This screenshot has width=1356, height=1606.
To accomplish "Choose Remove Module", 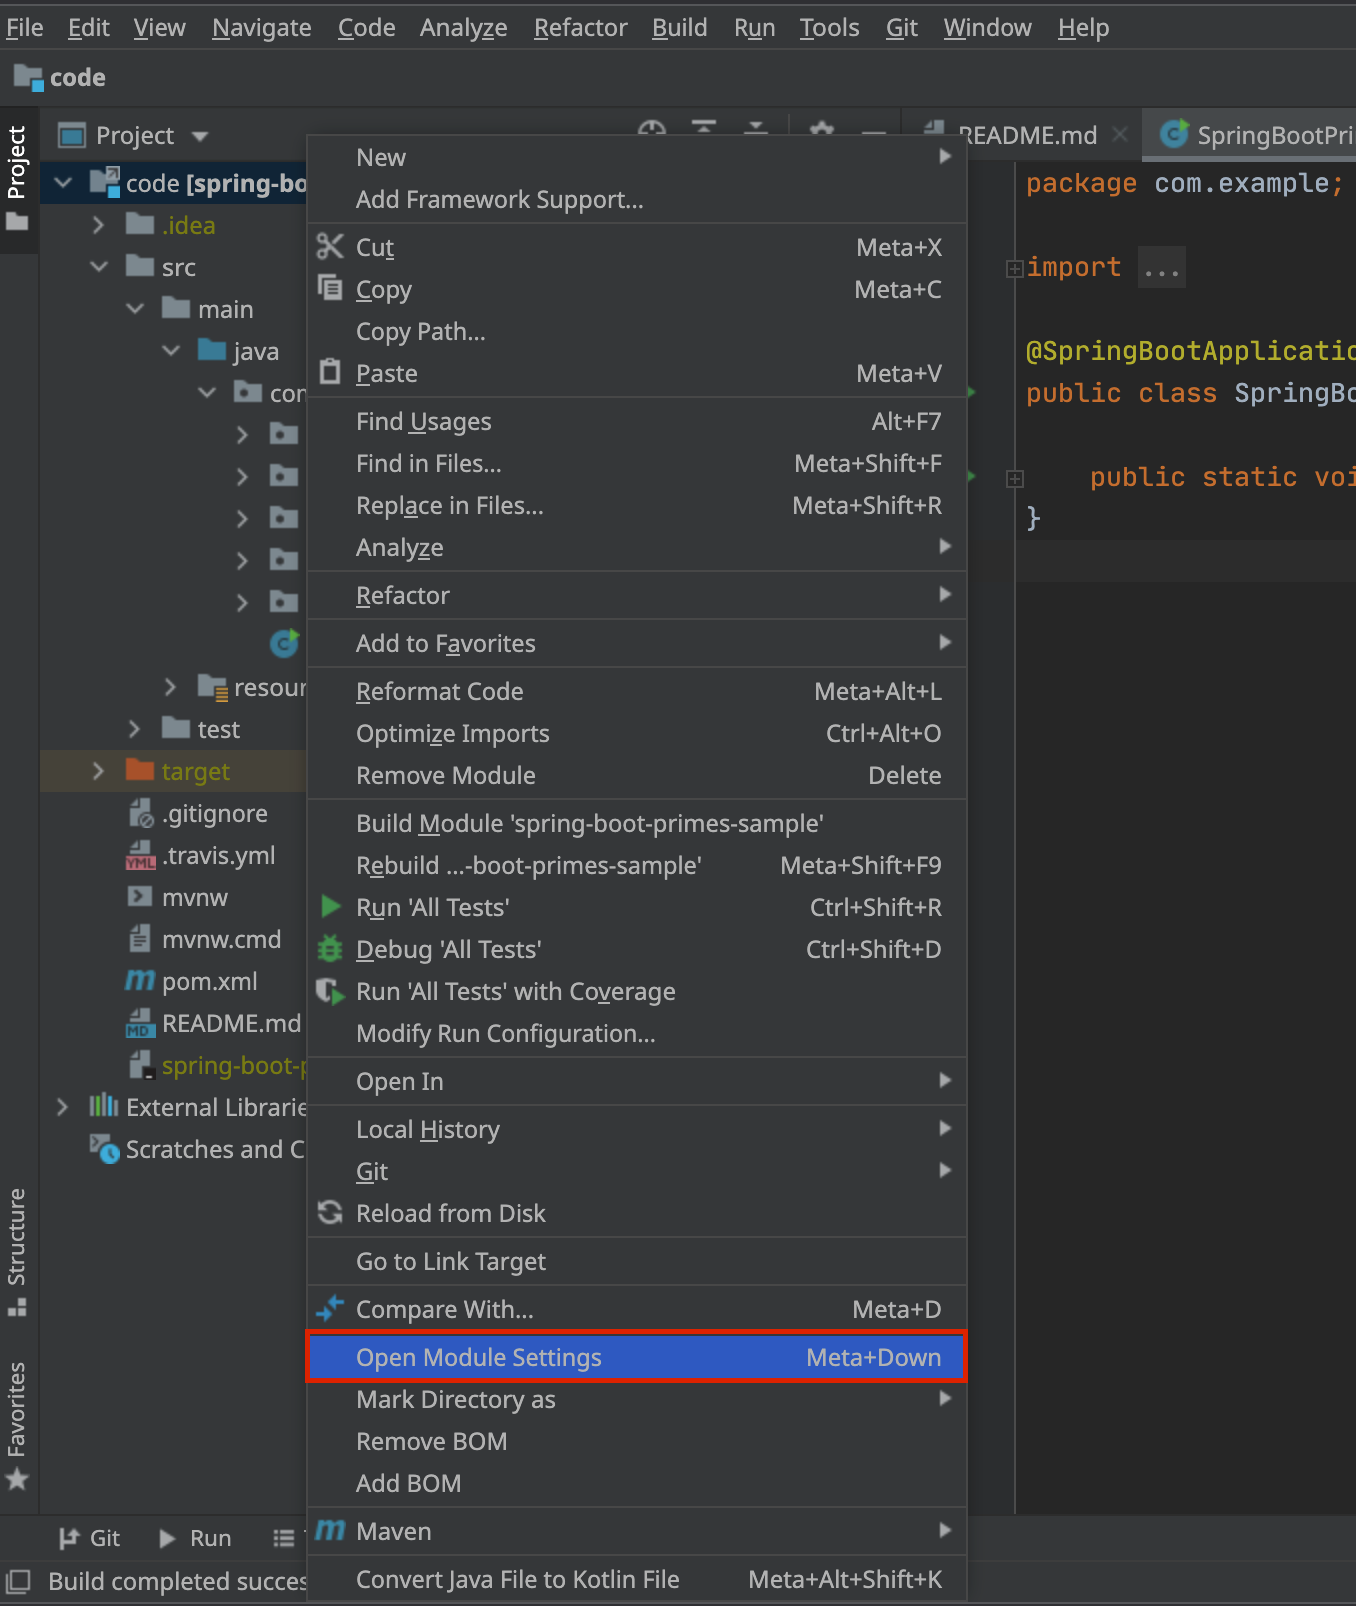I will [636, 775].
